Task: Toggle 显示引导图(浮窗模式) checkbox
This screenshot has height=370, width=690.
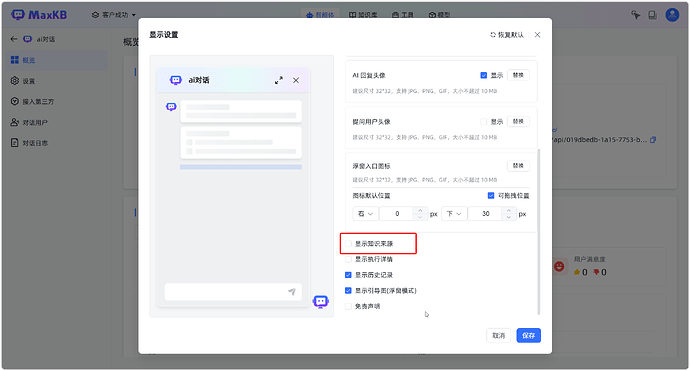Action: click(x=348, y=290)
